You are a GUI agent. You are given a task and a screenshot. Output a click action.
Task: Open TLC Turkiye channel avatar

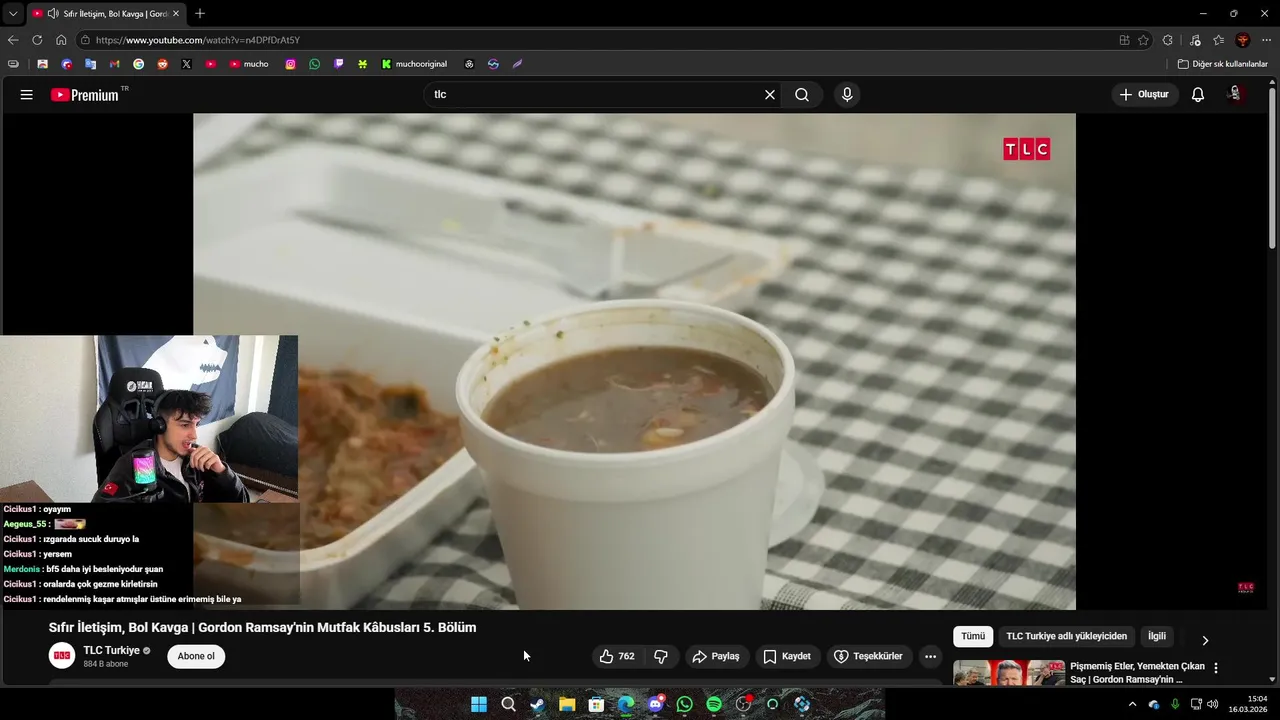tap(62, 656)
